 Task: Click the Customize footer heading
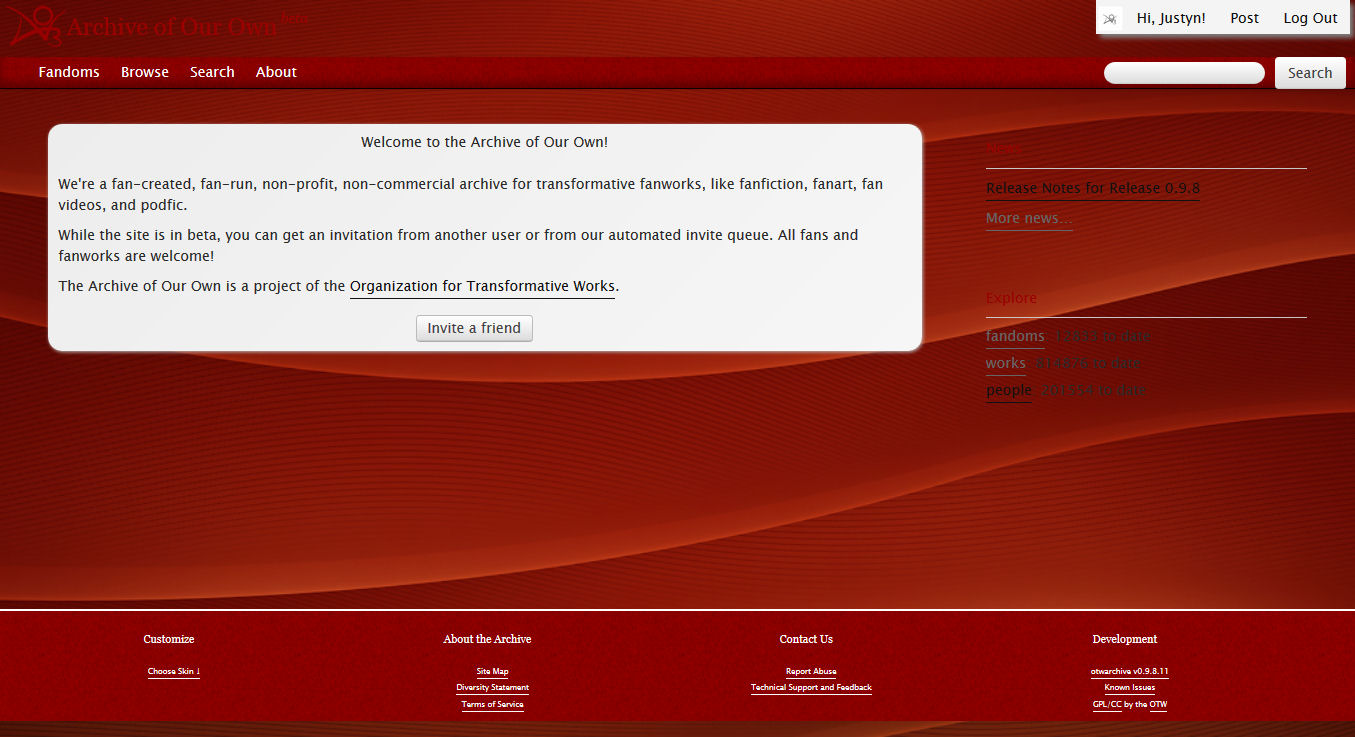point(169,639)
